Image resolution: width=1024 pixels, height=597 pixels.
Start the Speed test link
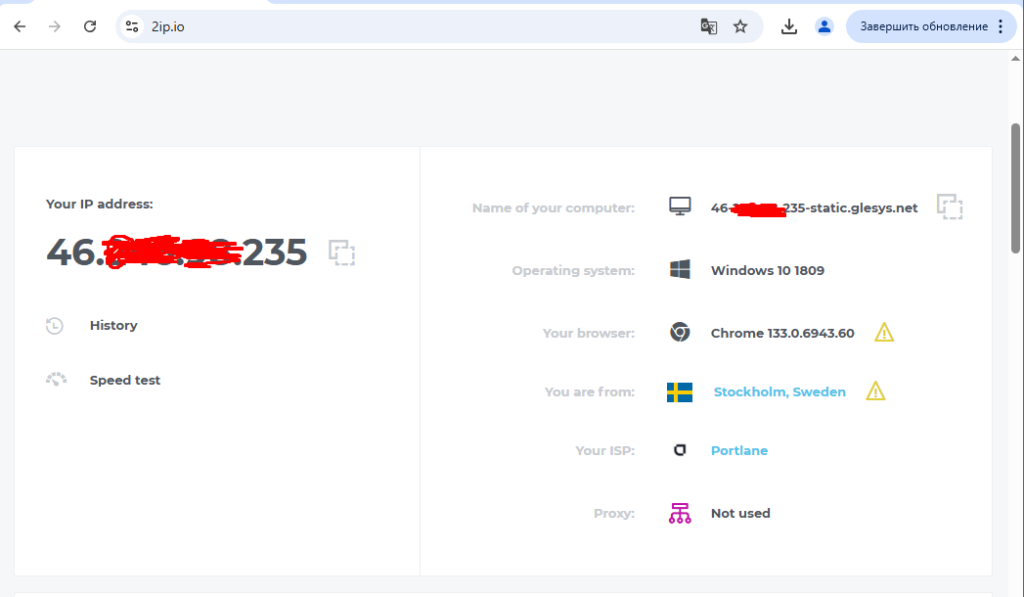[x=125, y=380]
